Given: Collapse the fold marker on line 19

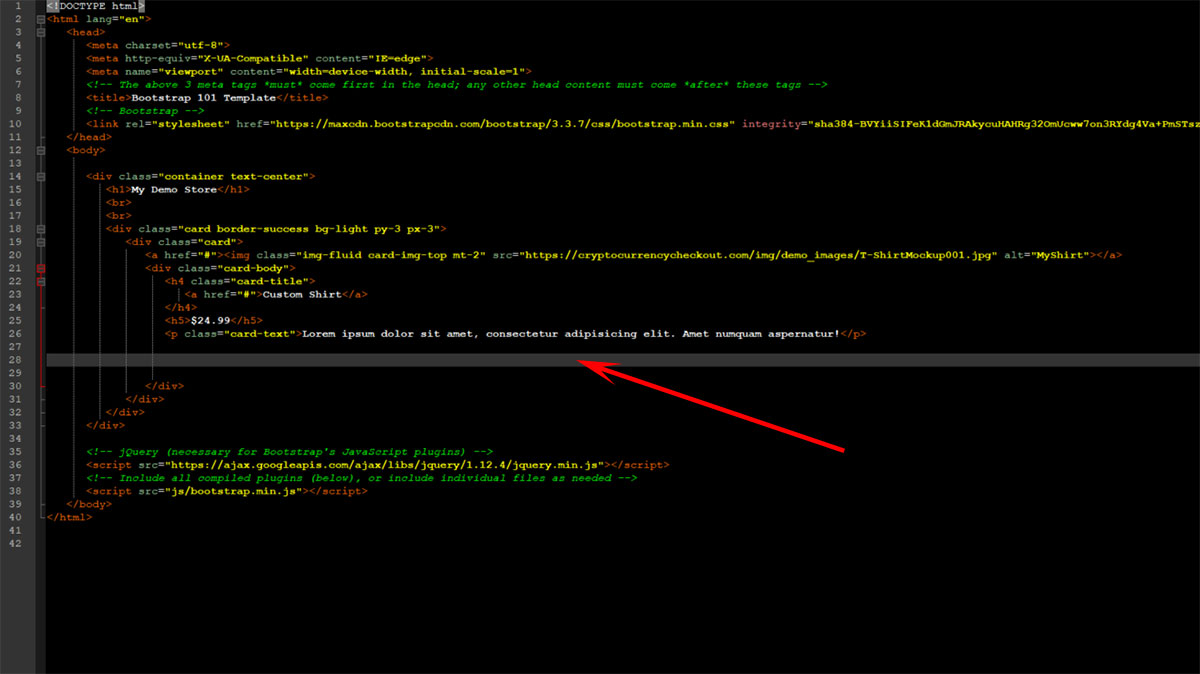Looking at the screenshot, I should click(x=41, y=241).
